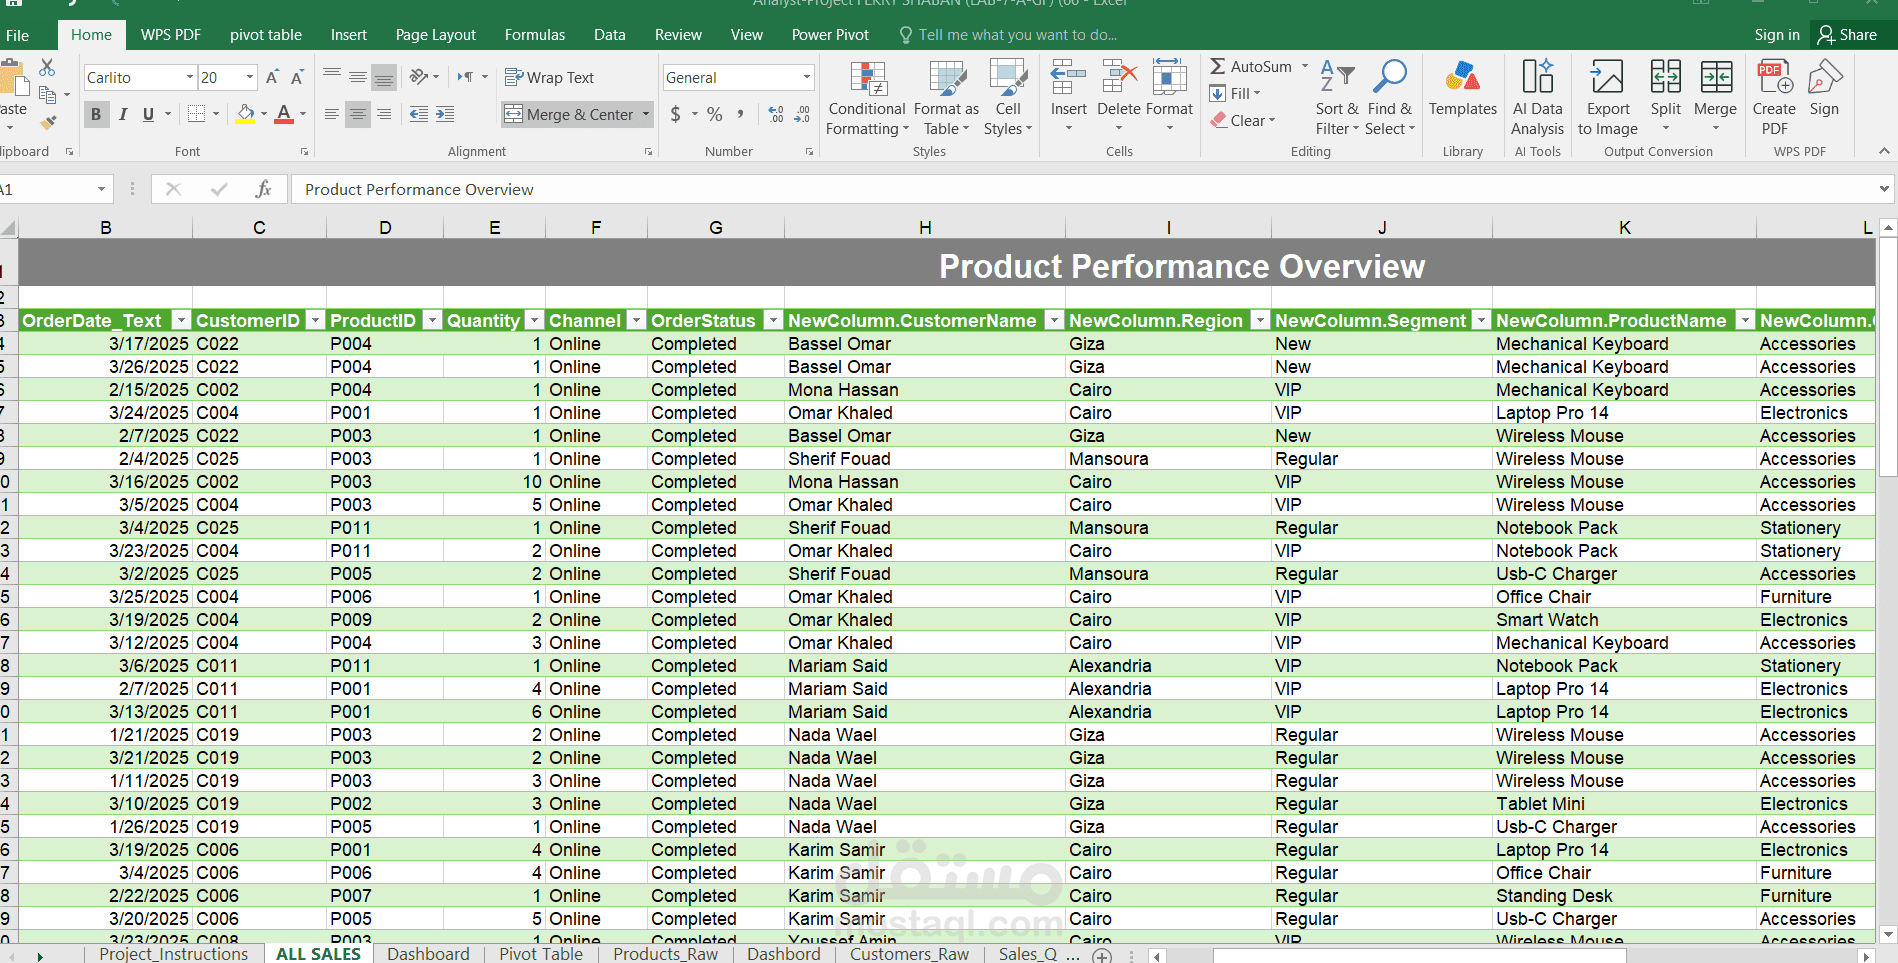Open Format as Table gallery
Viewport: 1898px width, 963px height.
[x=946, y=98]
